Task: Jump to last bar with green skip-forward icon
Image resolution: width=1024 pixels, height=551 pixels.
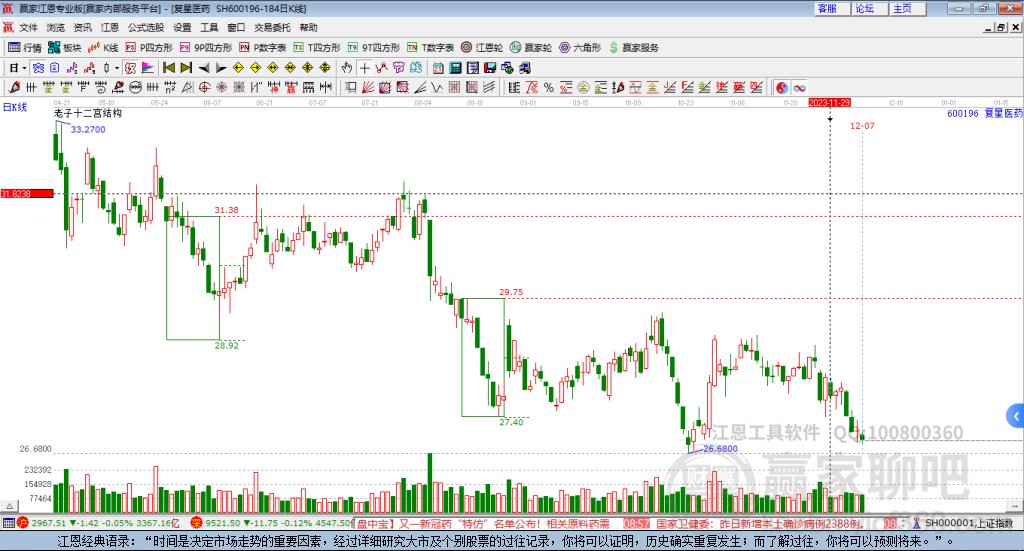Action: (186, 68)
